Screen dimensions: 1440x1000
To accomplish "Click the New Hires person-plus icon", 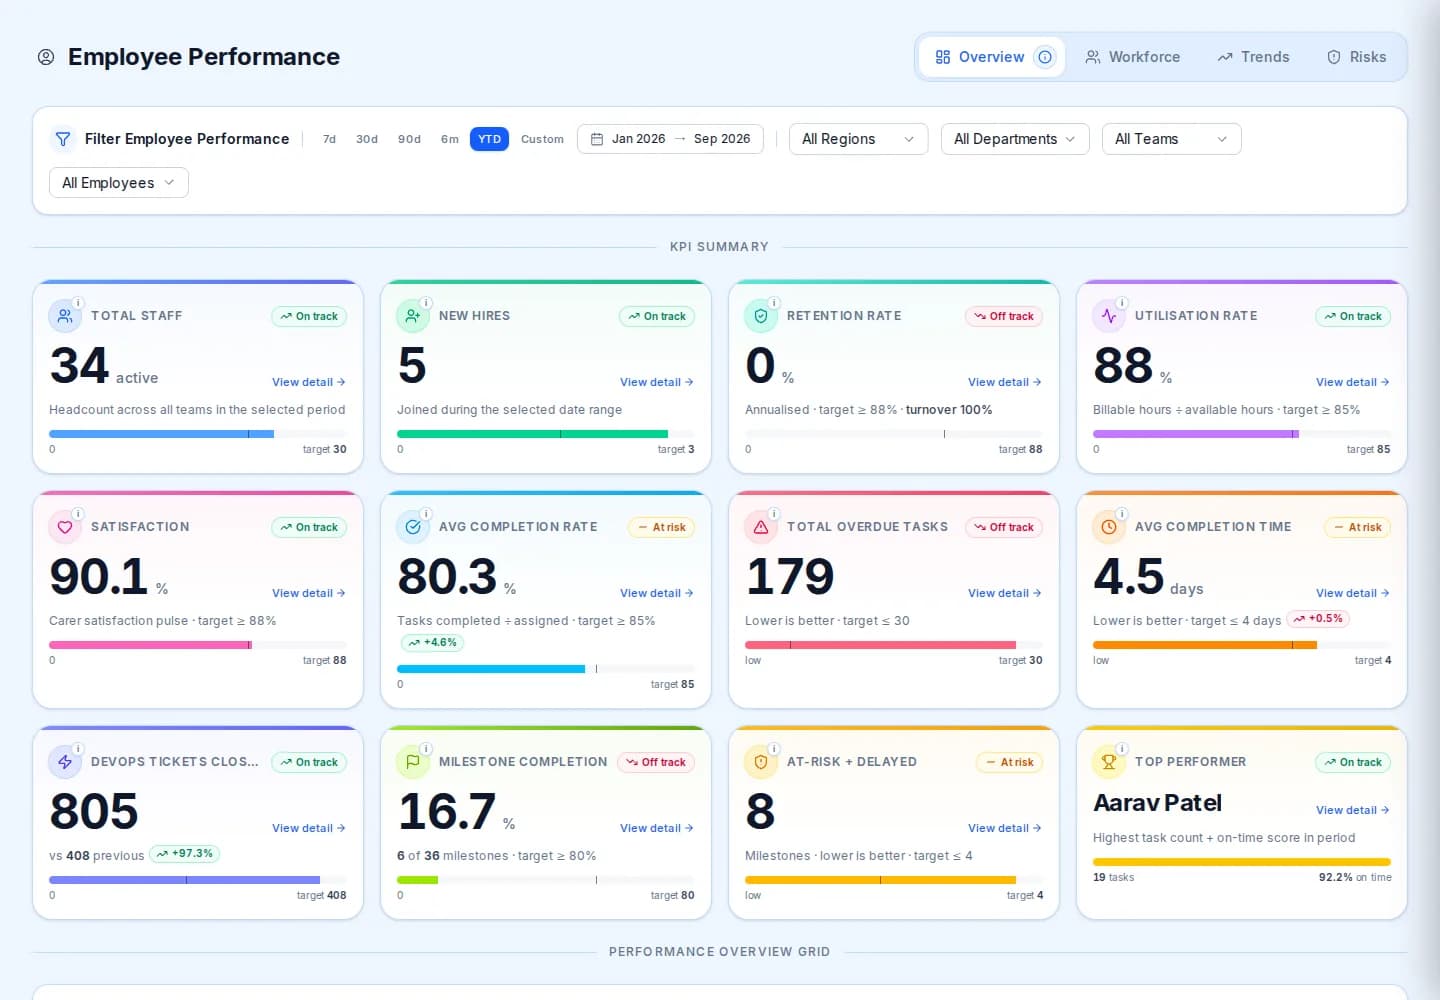I will tap(413, 316).
